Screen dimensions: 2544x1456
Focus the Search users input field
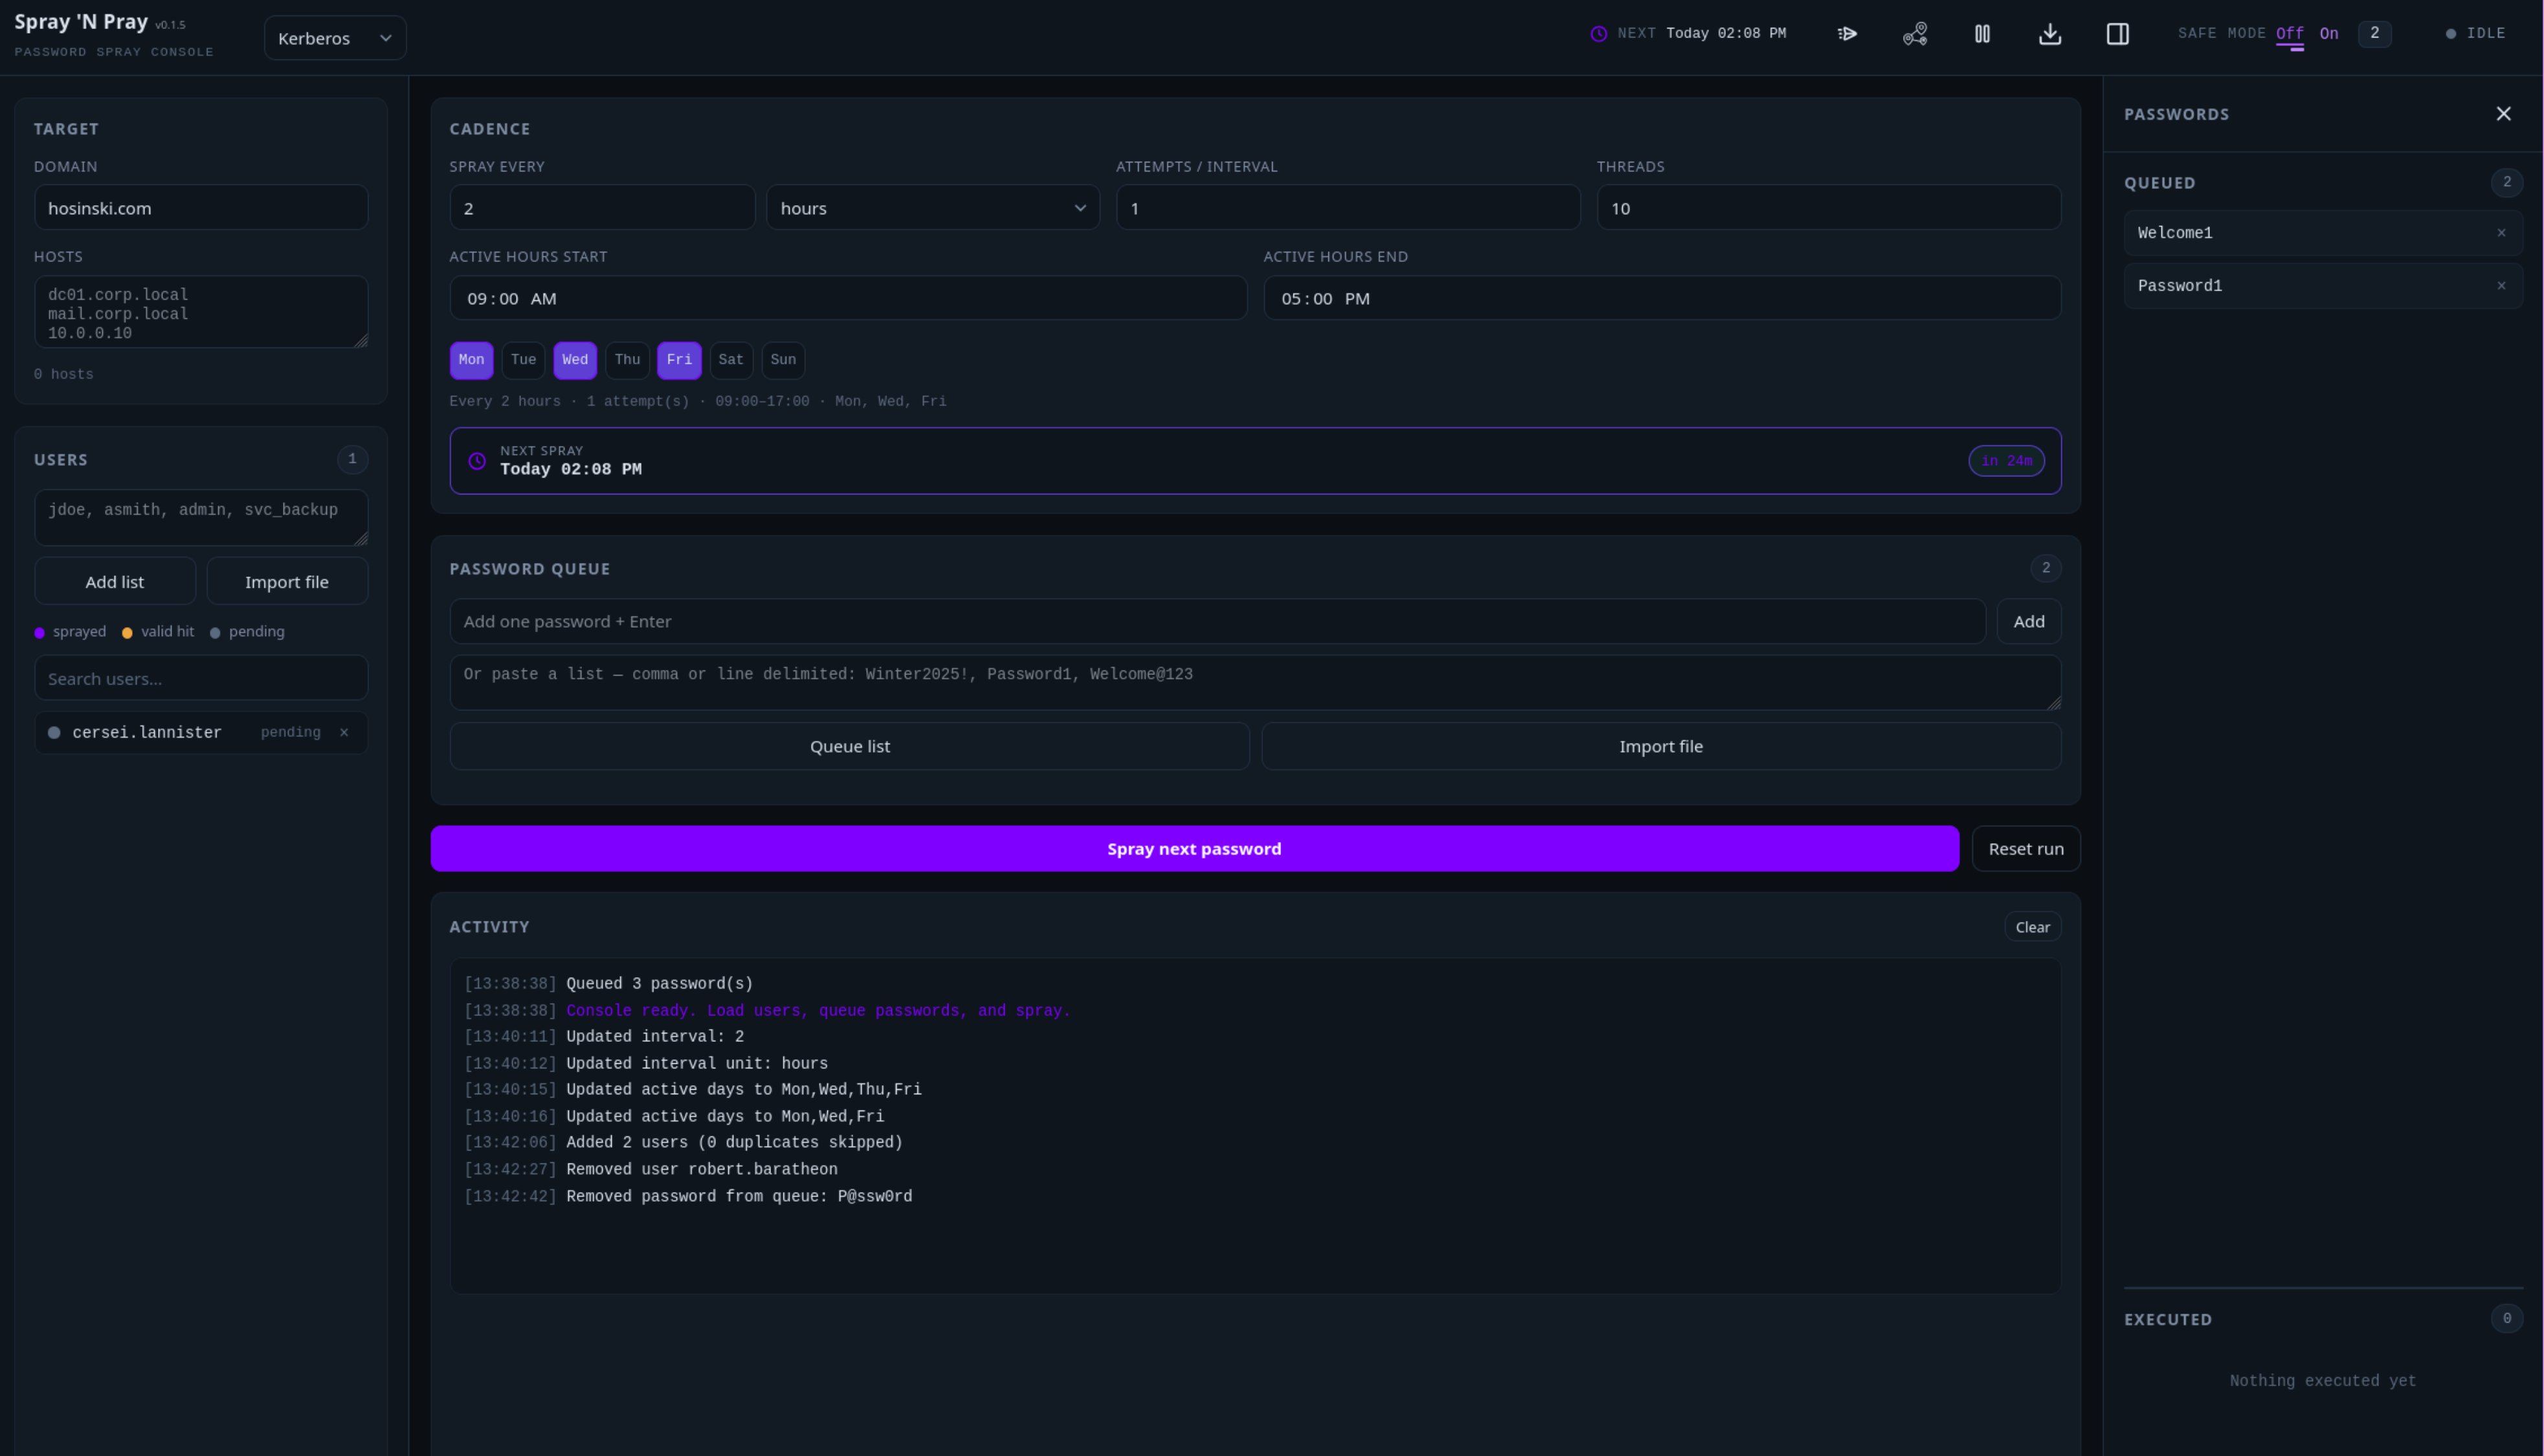[201, 678]
